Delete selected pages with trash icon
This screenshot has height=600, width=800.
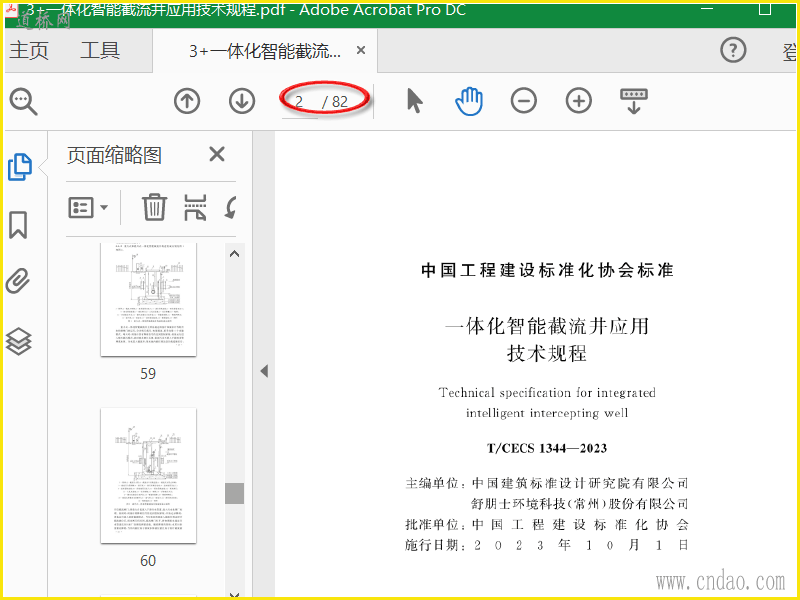(x=154, y=207)
